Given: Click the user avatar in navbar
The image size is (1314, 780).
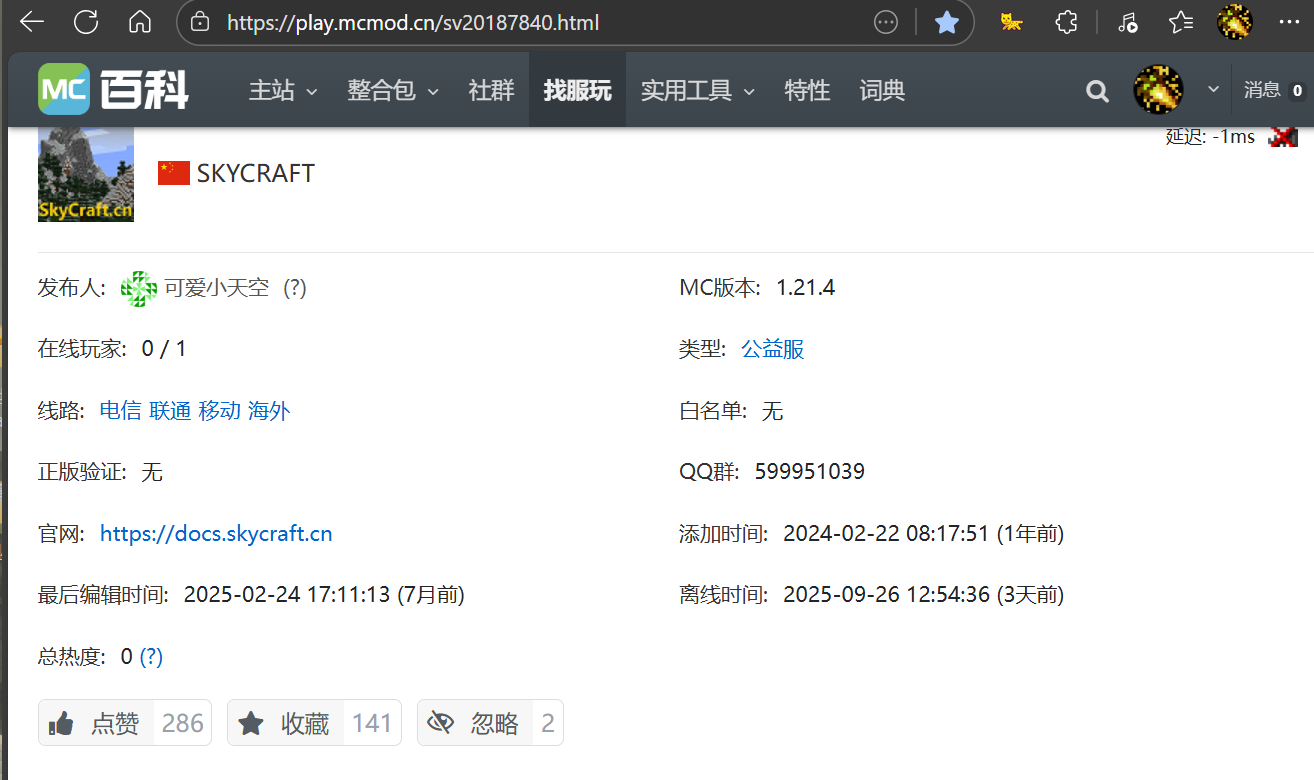Looking at the screenshot, I should [x=1158, y=90].
